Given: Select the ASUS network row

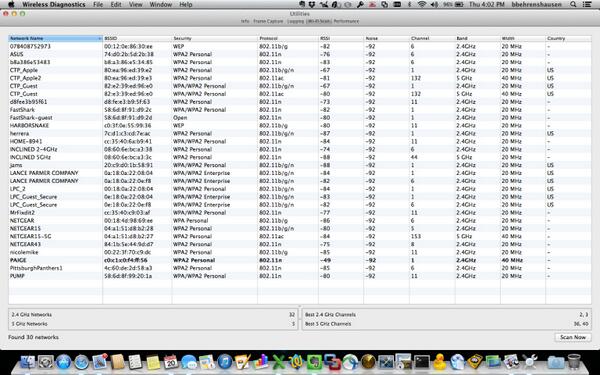Looking at the screenshot, I should point(300,54).
